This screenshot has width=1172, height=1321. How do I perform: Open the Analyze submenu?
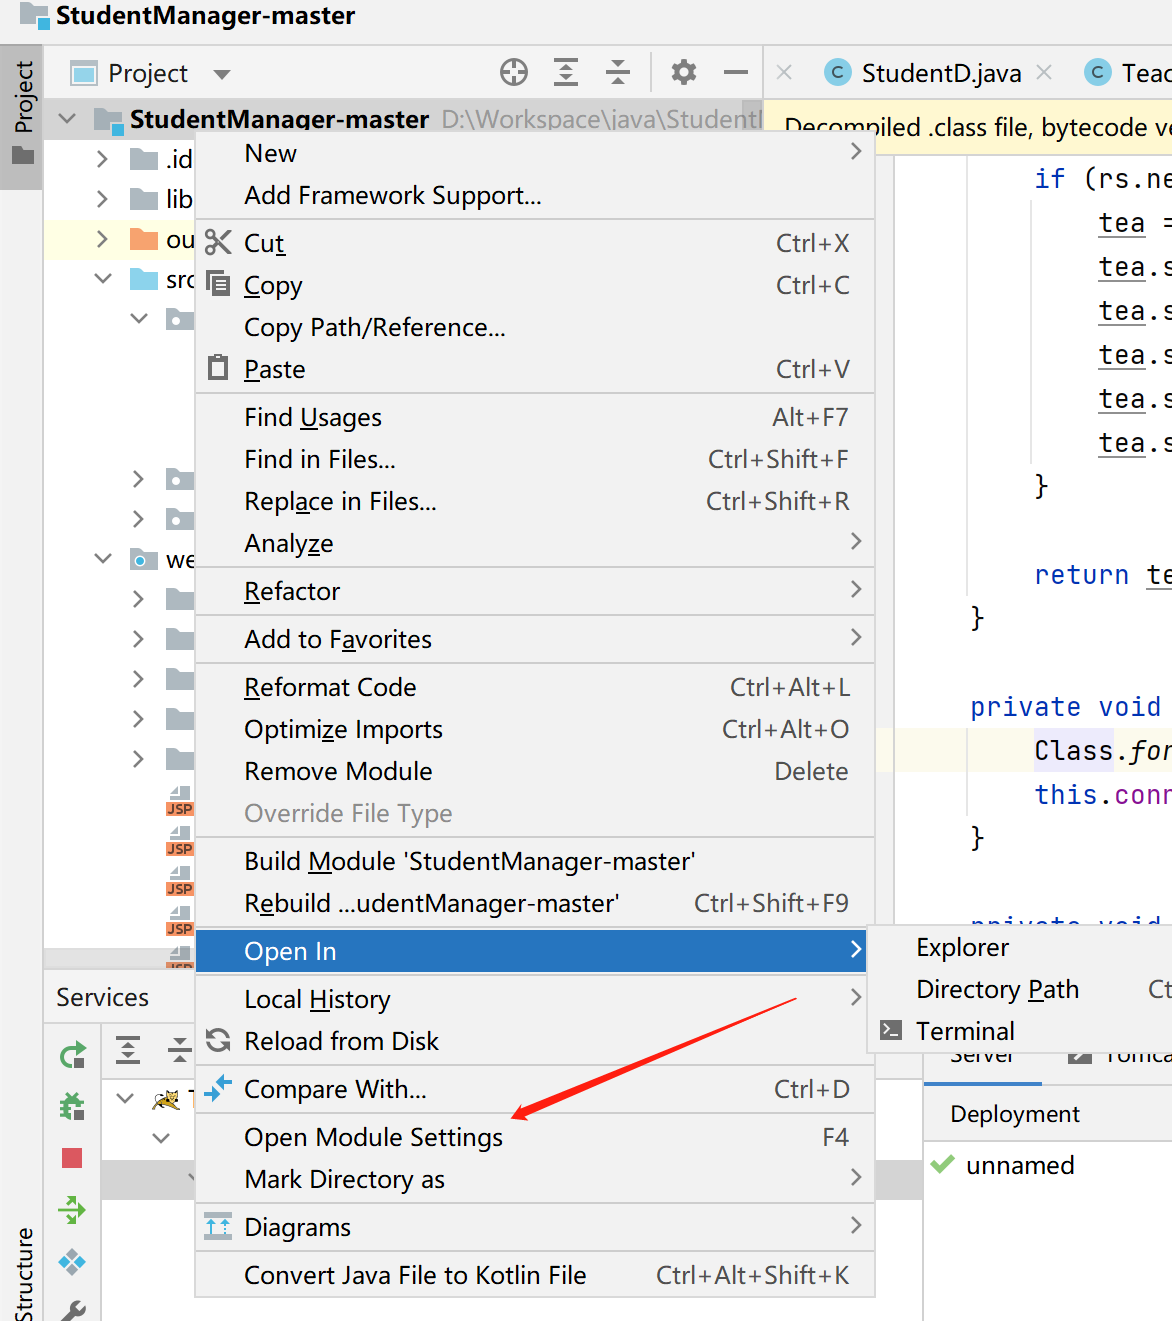click(535, 543)
